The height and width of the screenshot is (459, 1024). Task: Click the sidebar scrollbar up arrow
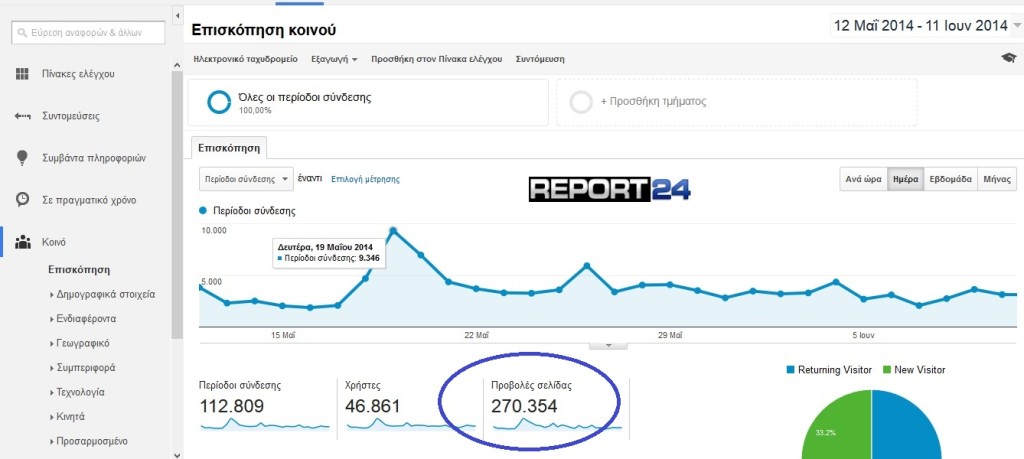coord(177,65)
